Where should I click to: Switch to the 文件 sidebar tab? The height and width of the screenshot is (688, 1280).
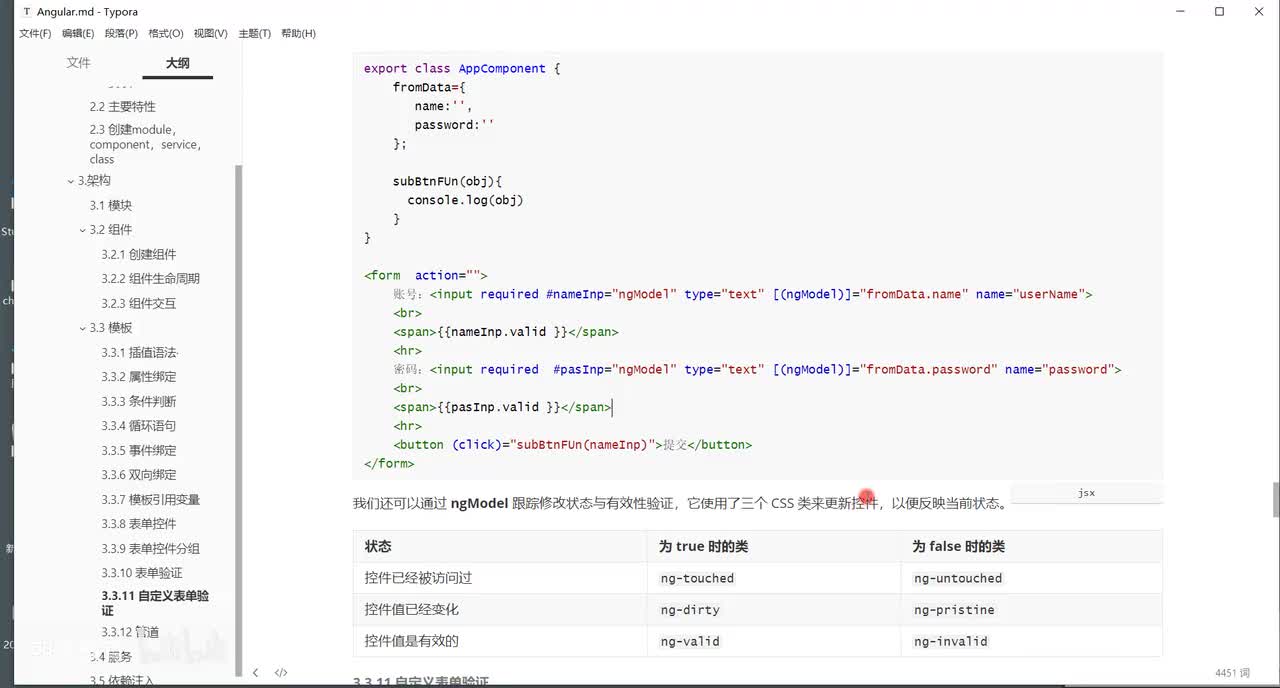tap(78, 63)
